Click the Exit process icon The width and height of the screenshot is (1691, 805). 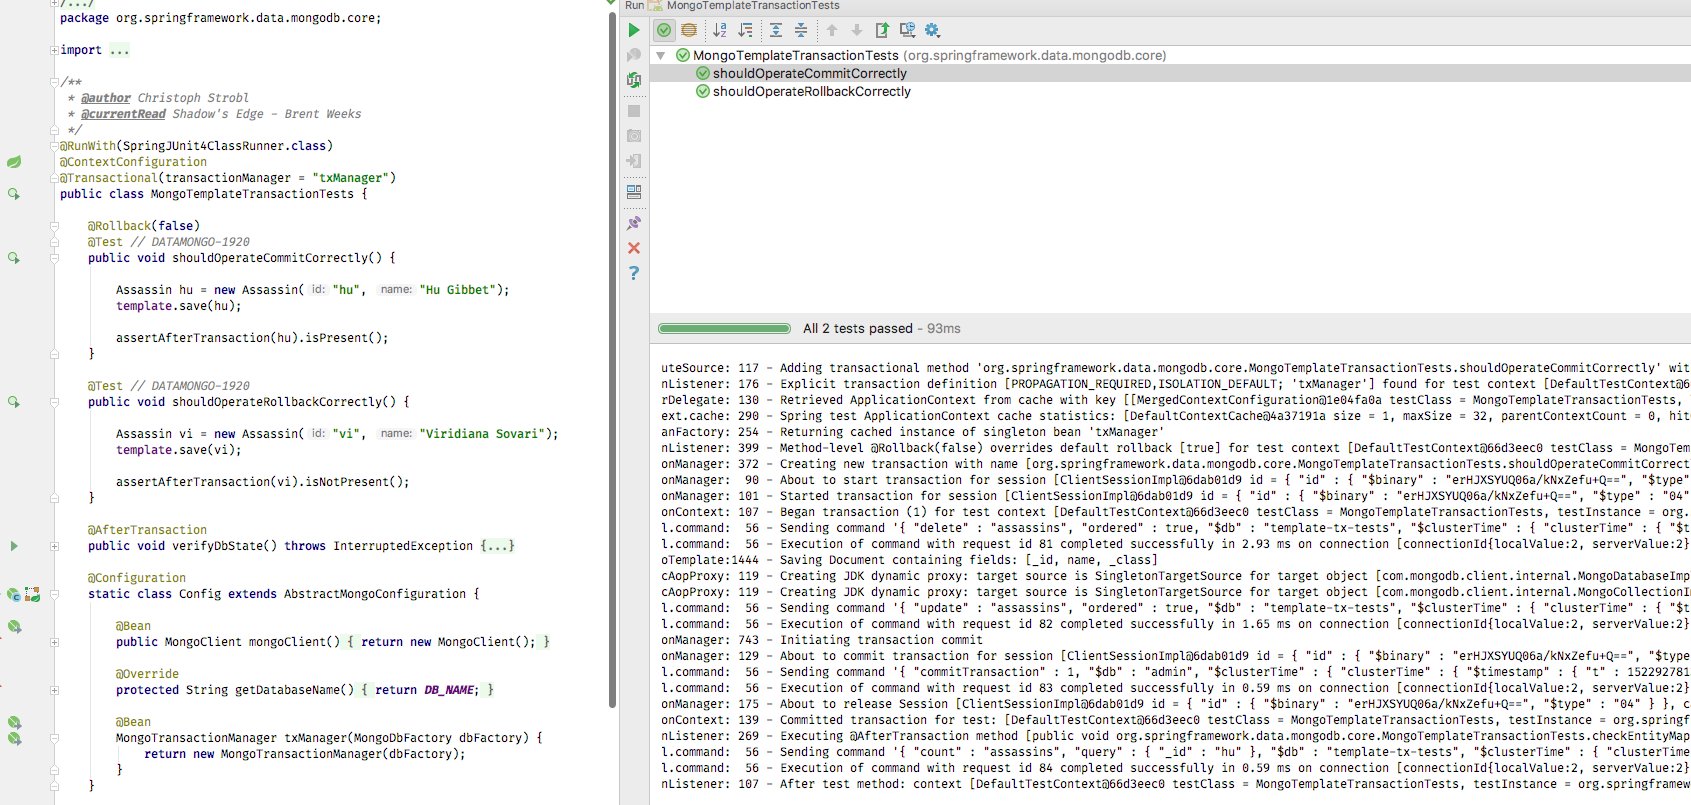634,160
